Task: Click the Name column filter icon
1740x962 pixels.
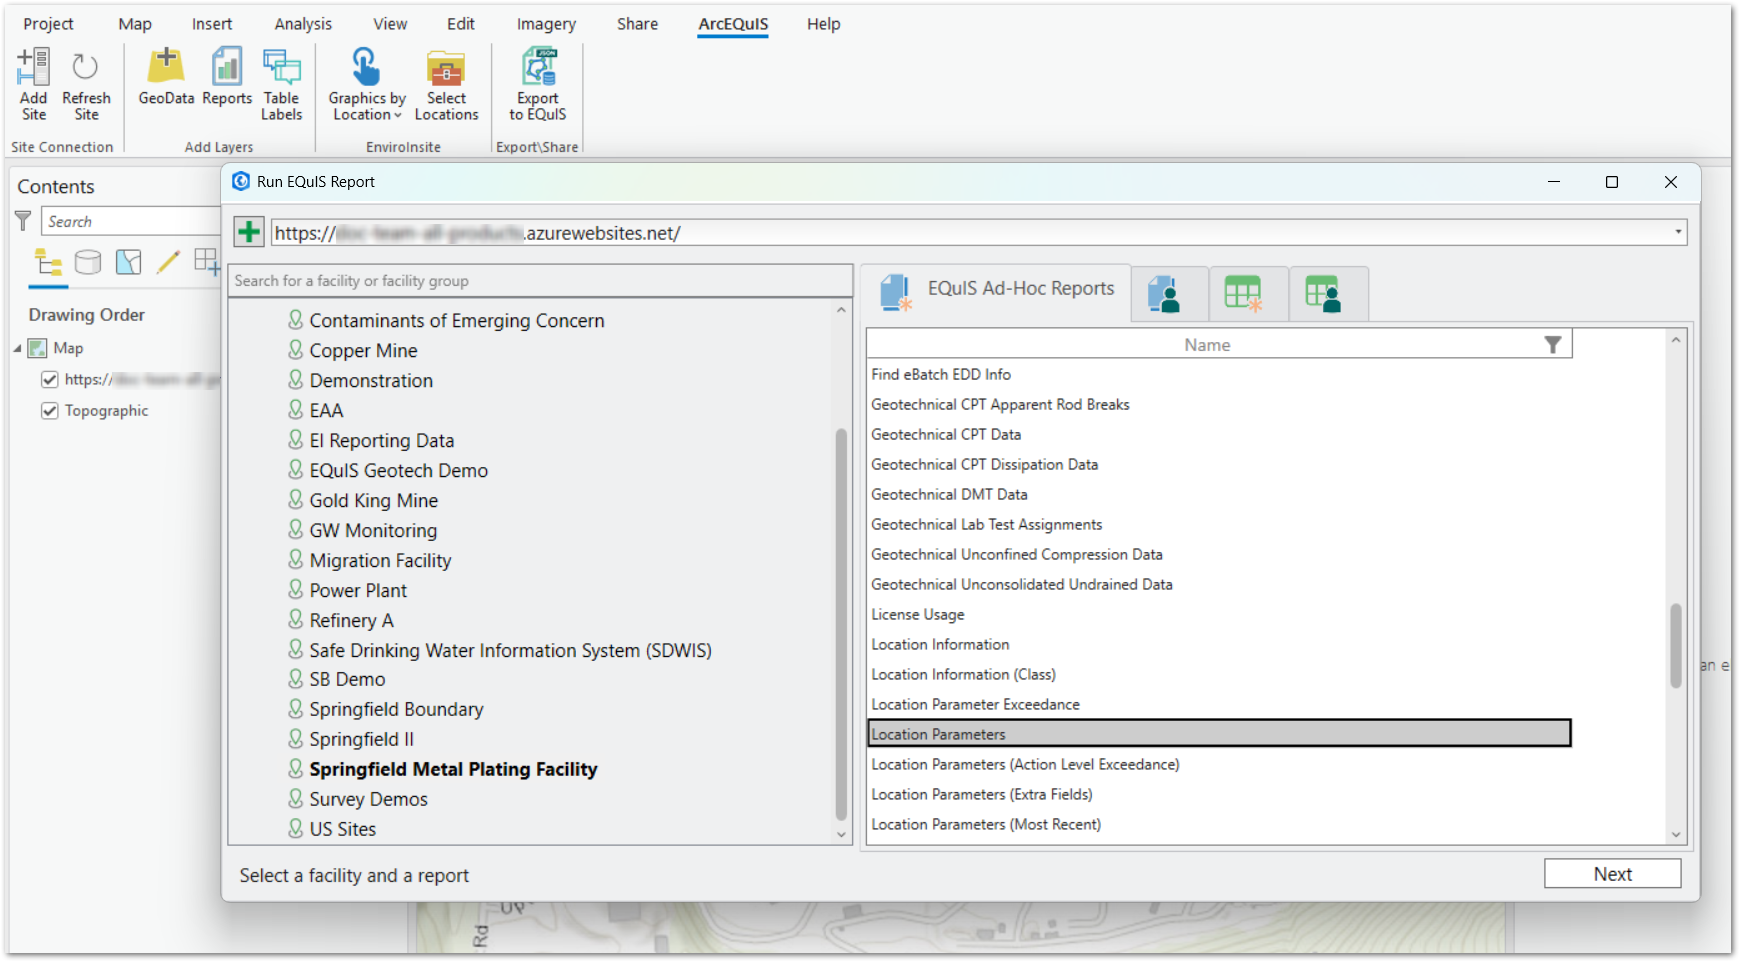Action: tap(1553, 345)
